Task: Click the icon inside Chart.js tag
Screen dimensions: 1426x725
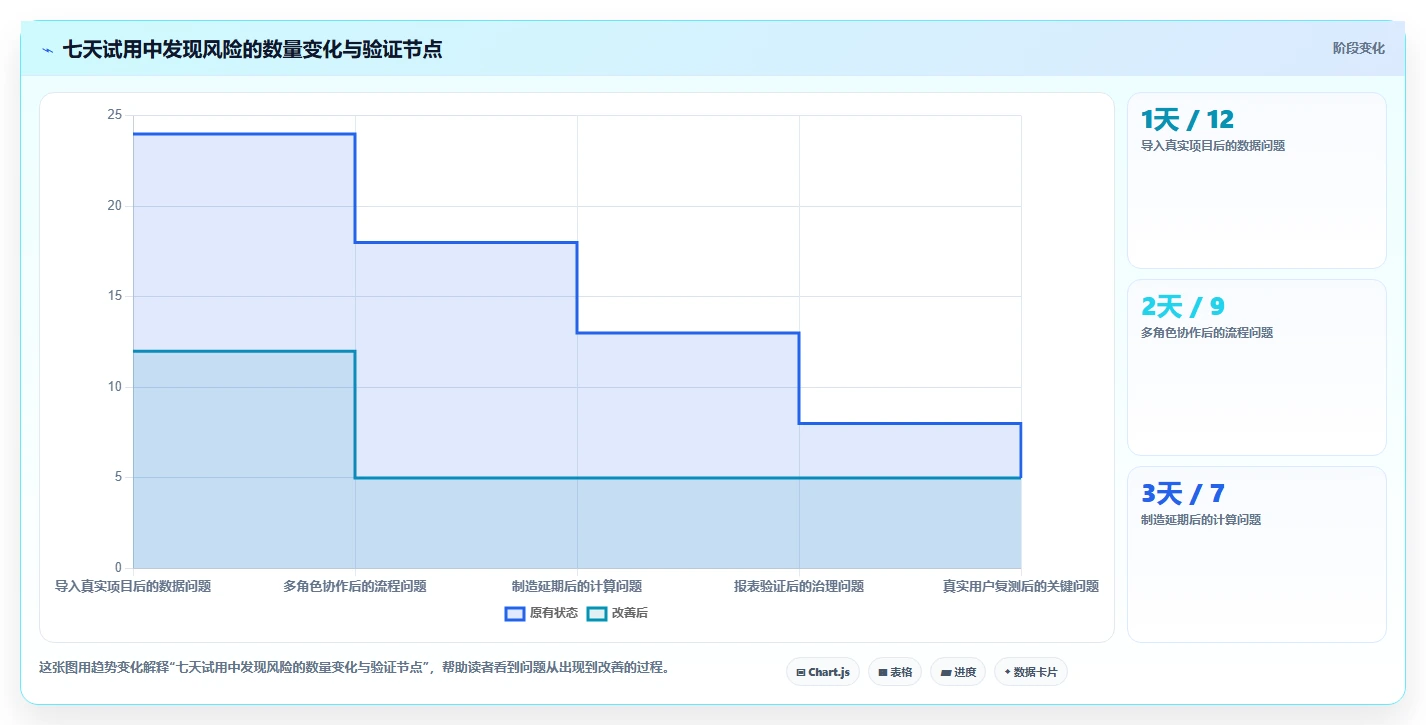Action: point(801,673)
